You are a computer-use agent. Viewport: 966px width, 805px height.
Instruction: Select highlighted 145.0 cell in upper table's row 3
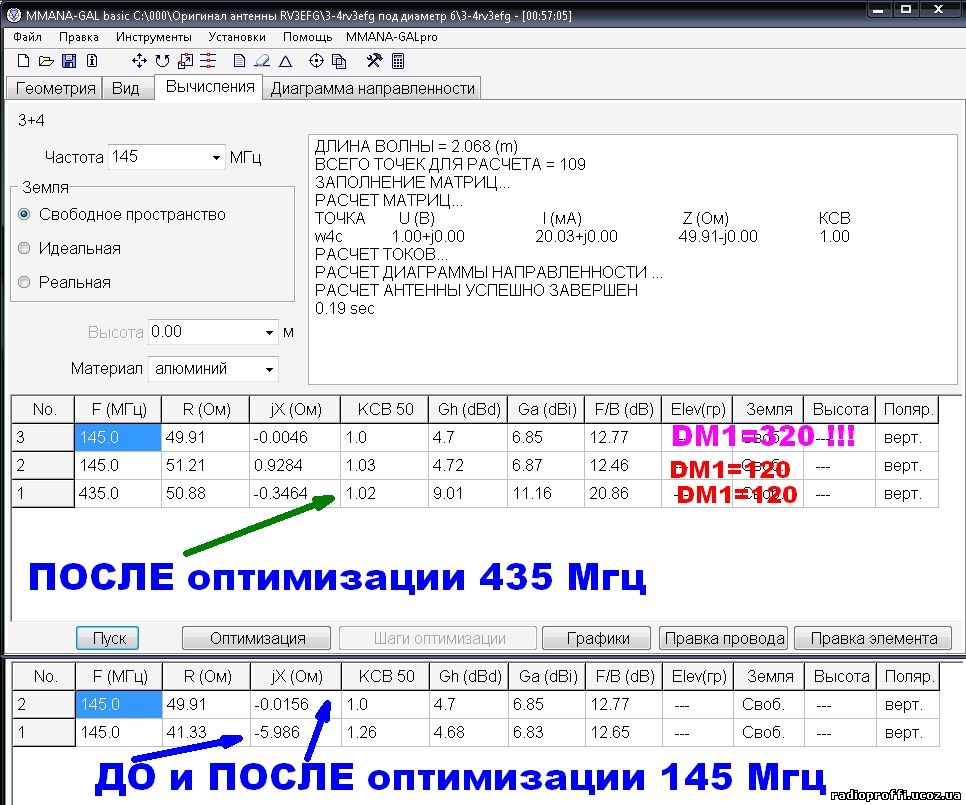118,437
